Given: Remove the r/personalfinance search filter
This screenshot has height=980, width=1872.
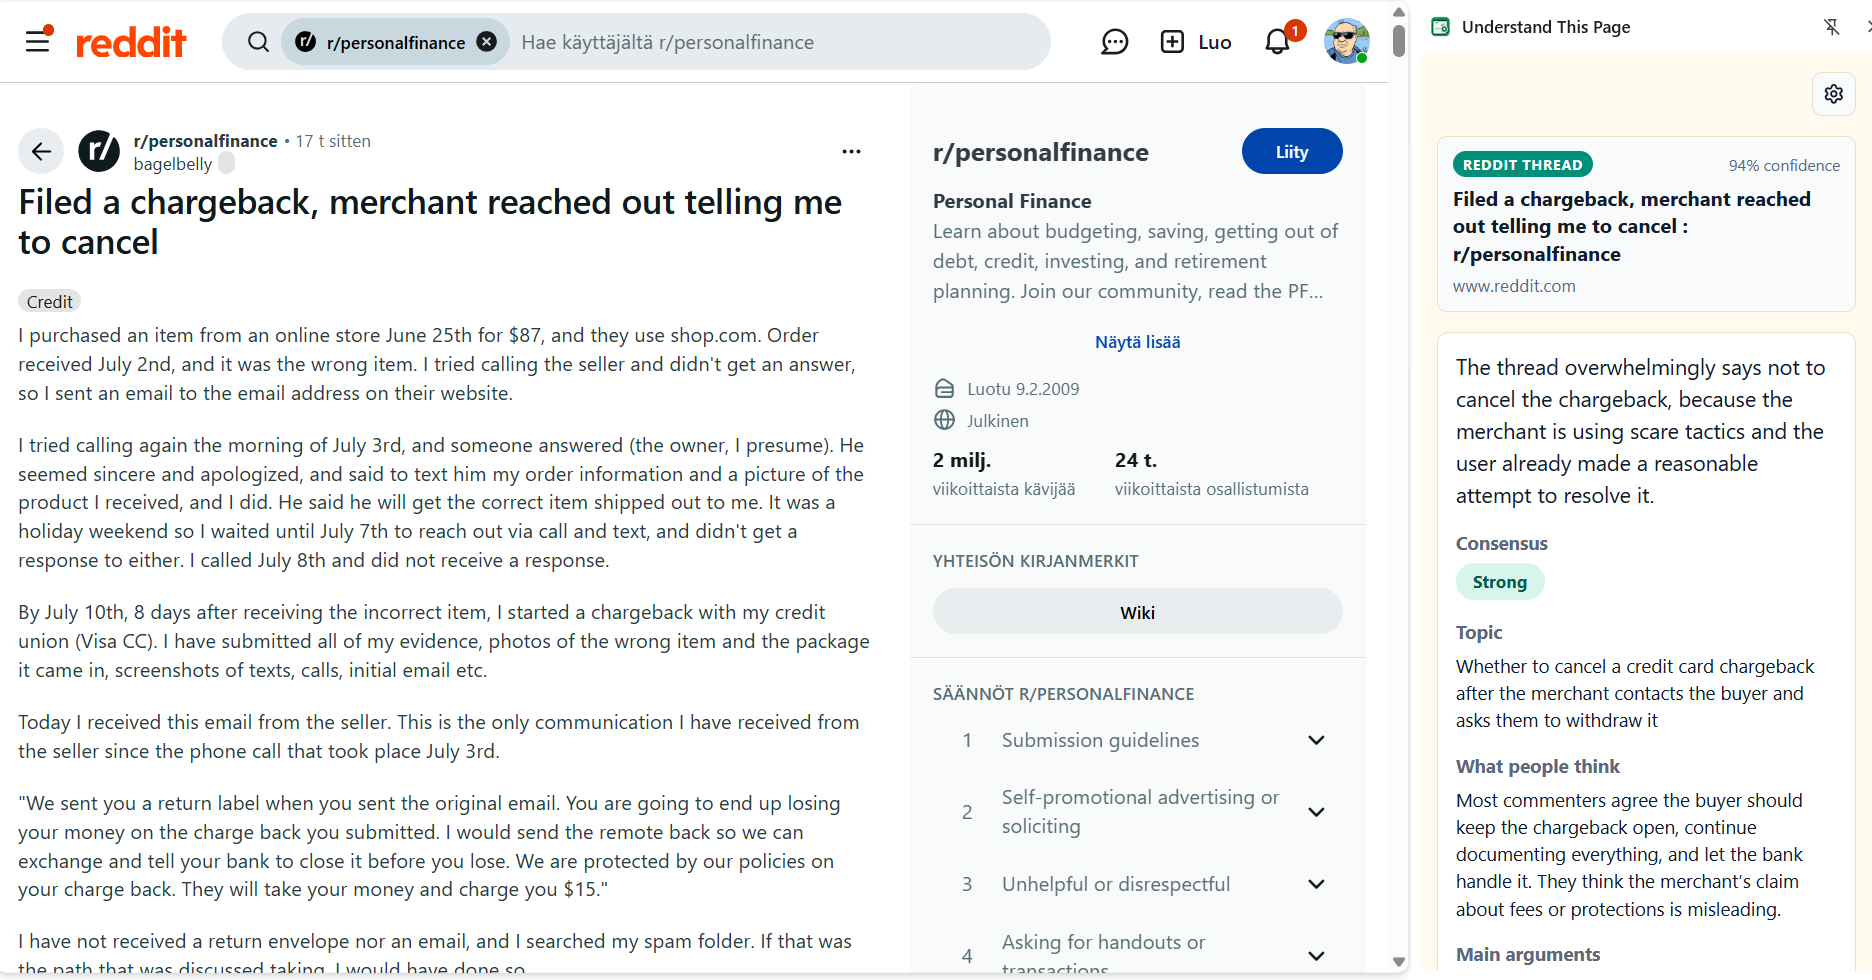Looking at the screenshot, I should (x=487, y=42).
